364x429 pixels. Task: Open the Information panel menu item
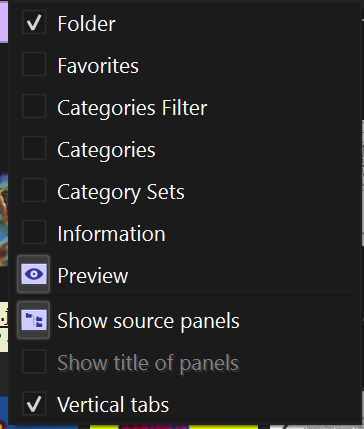tap(111, 234)
